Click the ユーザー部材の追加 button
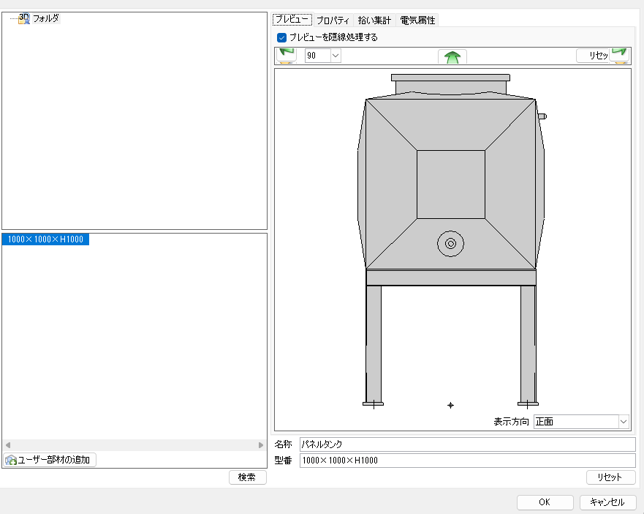 pyautogui.click(x=49, y=460)
